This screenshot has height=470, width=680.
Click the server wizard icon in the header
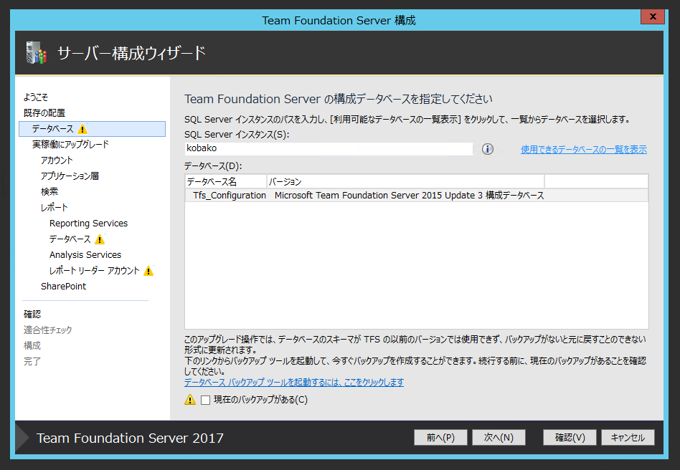[x=36, y=53]
